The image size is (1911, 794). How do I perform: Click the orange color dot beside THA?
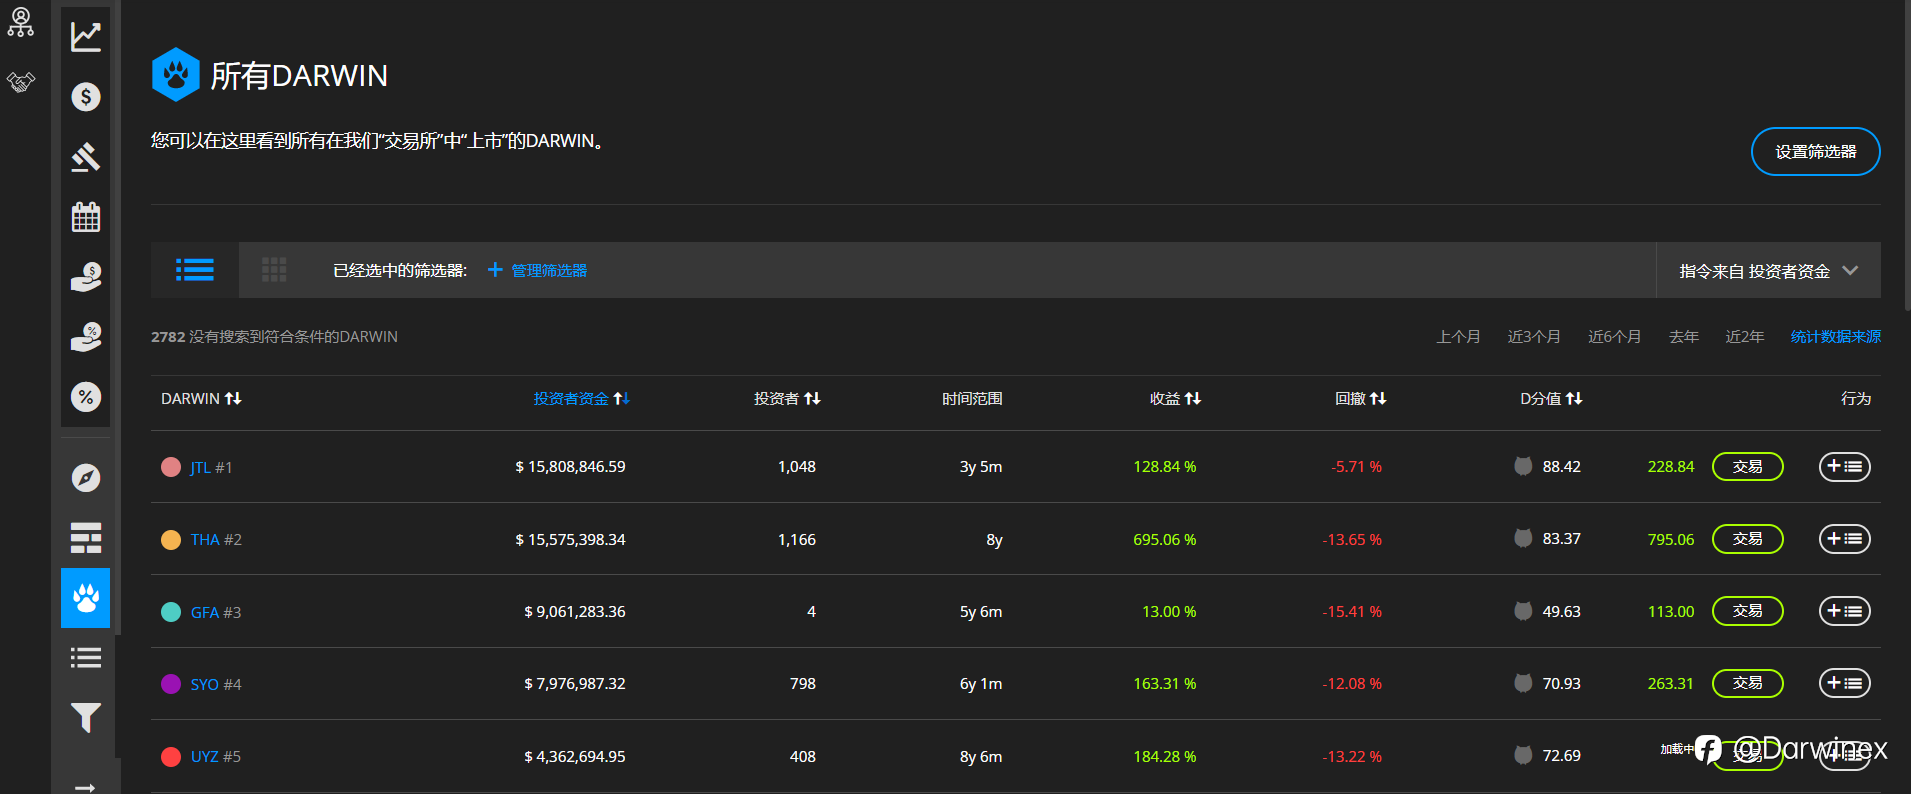171,539
